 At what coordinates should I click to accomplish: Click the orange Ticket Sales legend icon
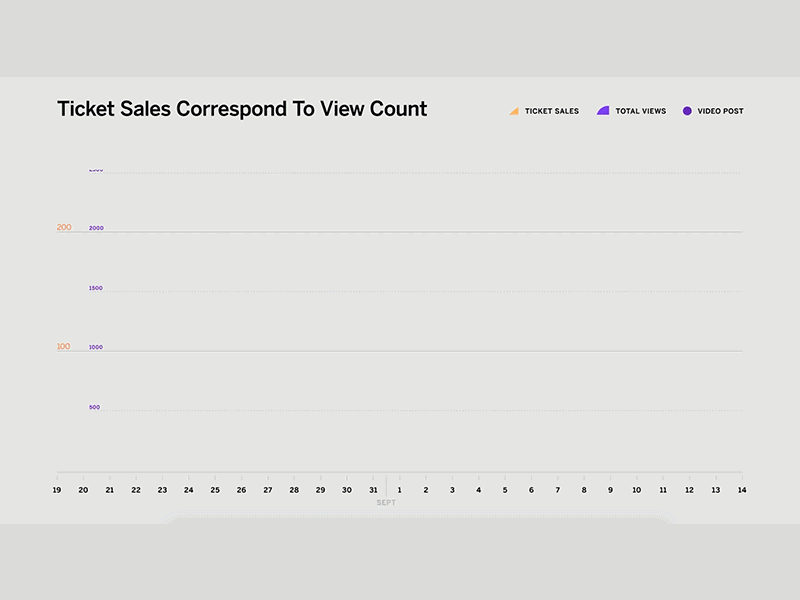[x=514, y=111]
